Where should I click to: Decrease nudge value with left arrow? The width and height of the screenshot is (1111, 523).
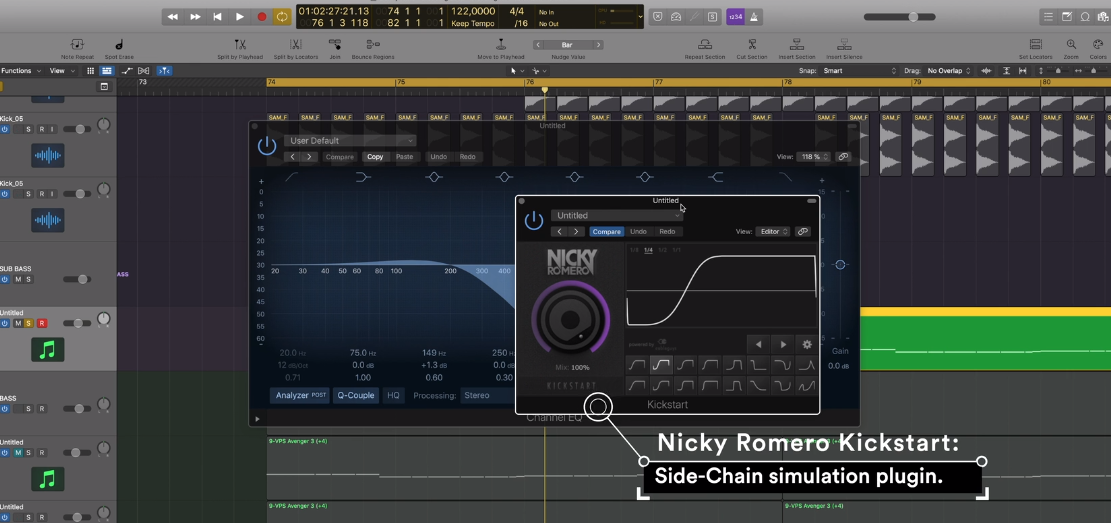tap(538, 45)
